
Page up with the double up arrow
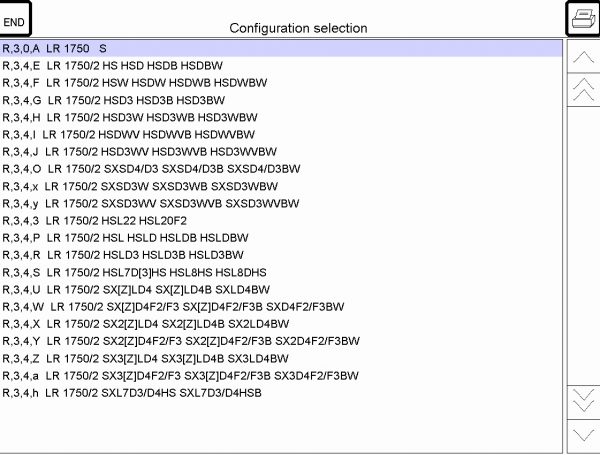581,92
